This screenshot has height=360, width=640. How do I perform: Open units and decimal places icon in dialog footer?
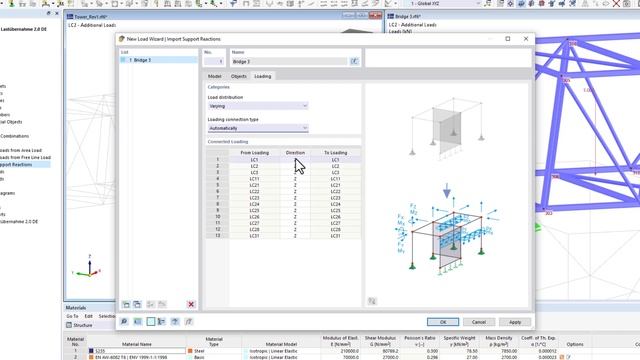[138, 322]
